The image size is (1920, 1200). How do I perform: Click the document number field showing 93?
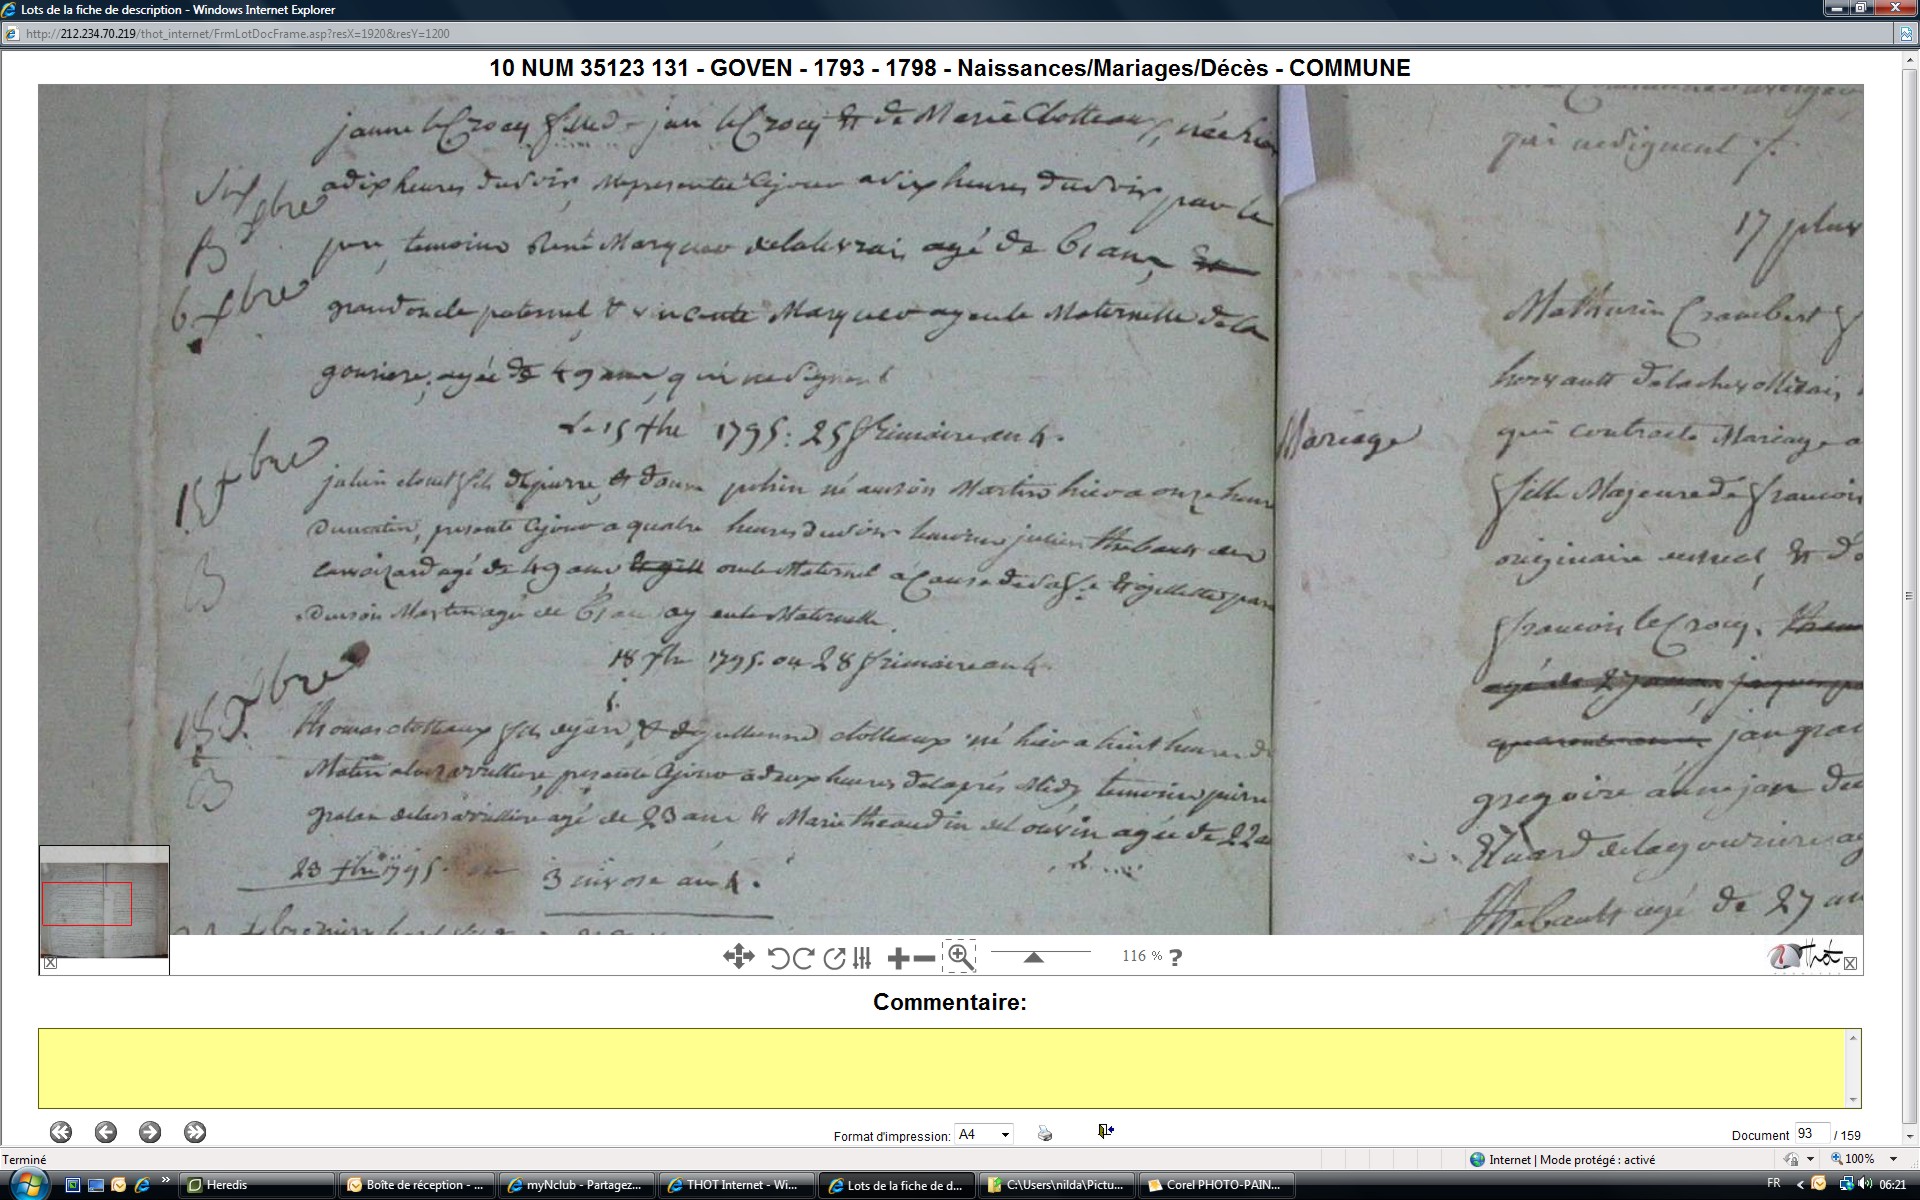coord(1810,1134)
